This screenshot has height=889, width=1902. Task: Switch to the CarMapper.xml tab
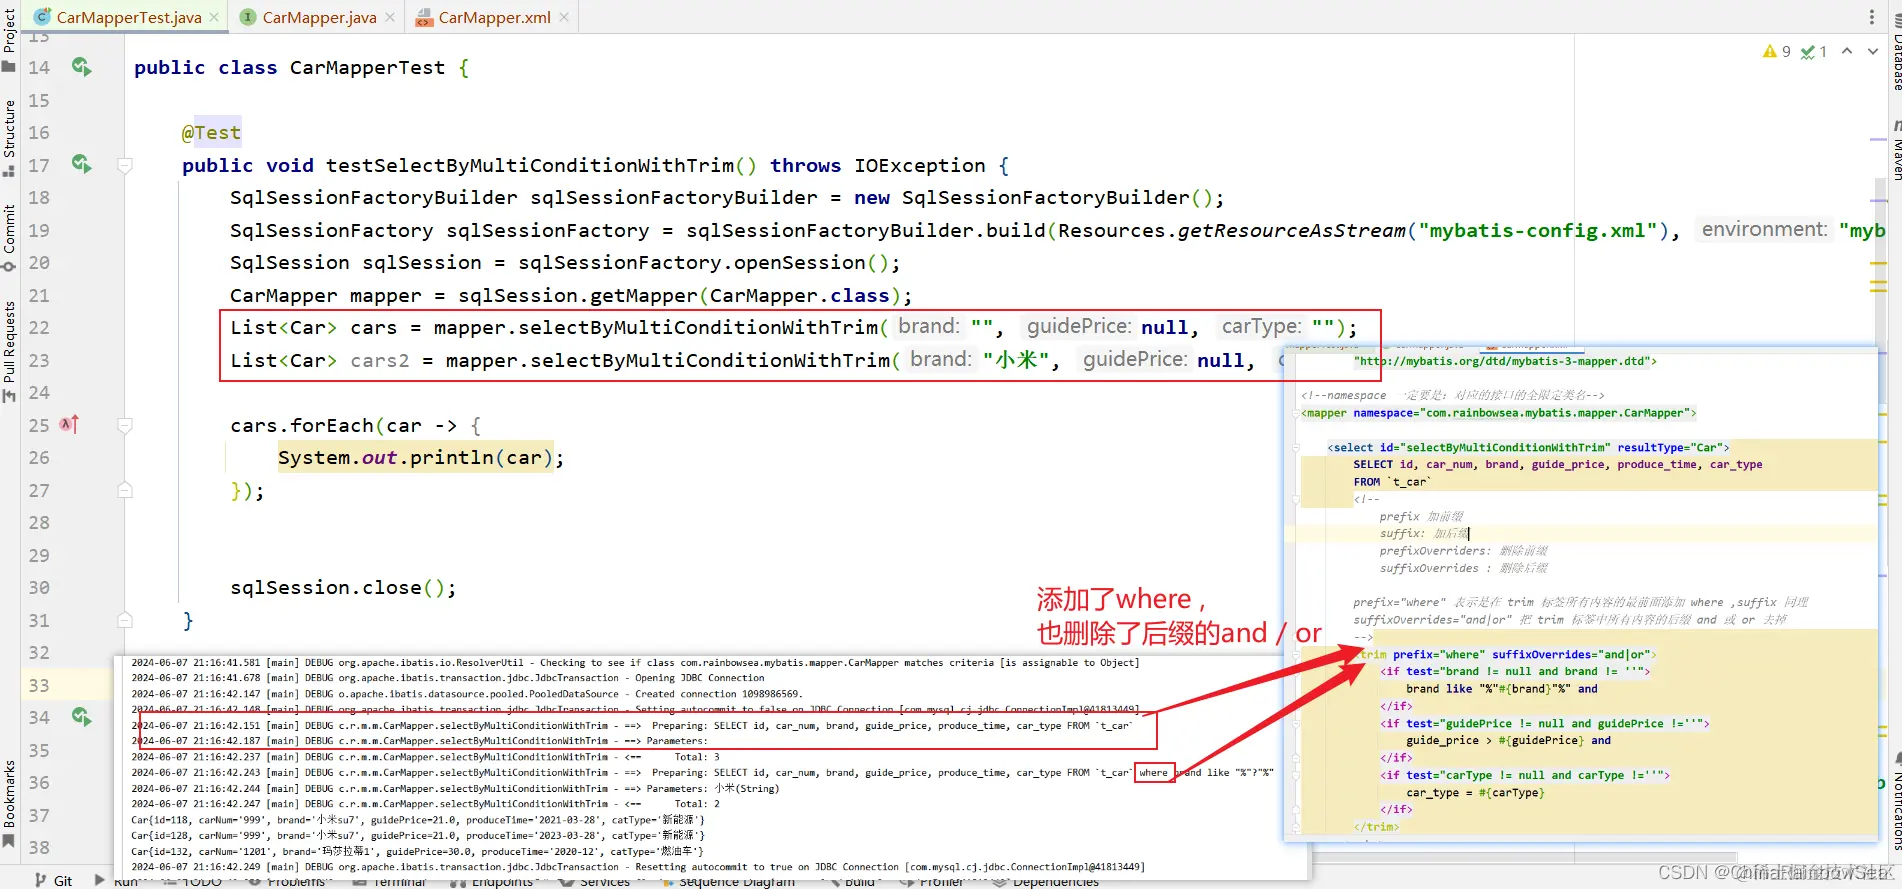tap(493, 17)
